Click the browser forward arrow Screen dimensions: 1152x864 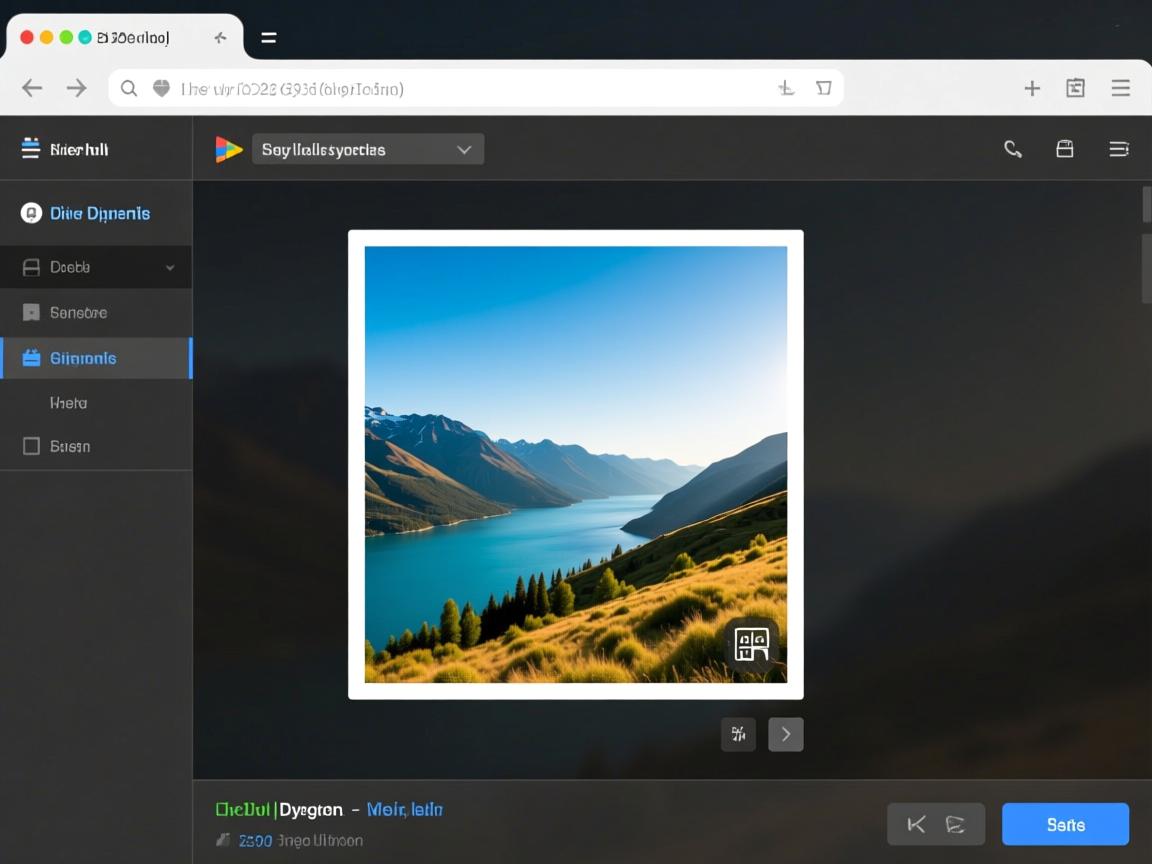pos(77,88)
